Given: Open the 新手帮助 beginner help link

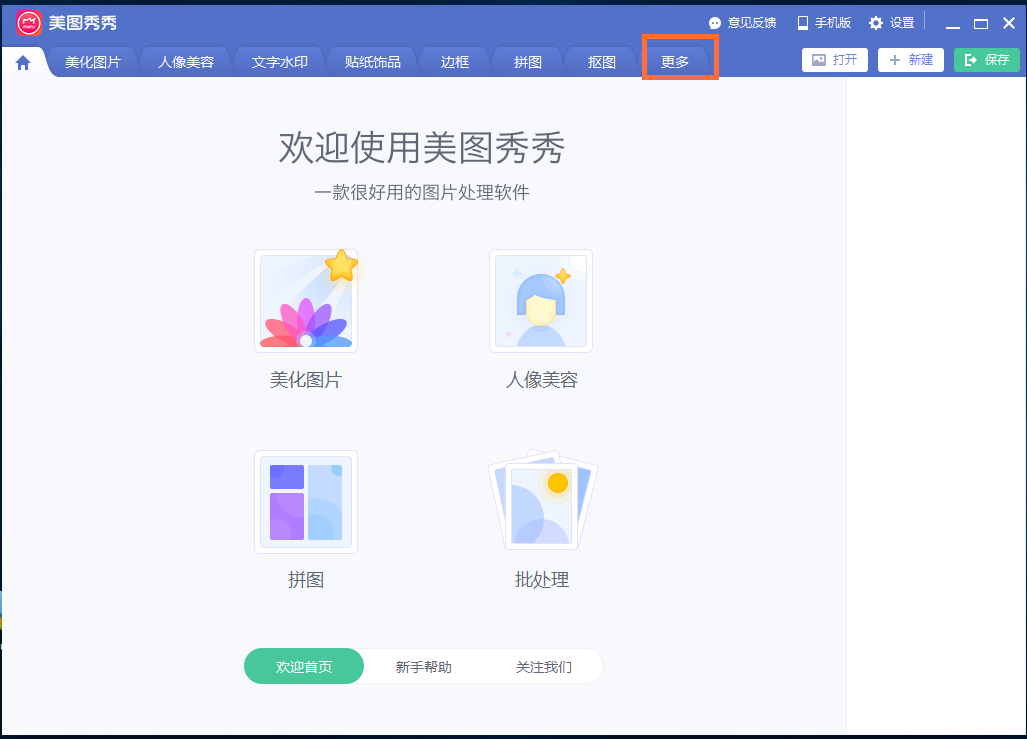Looking at the screenshot, I should click(x=424, y=666).
